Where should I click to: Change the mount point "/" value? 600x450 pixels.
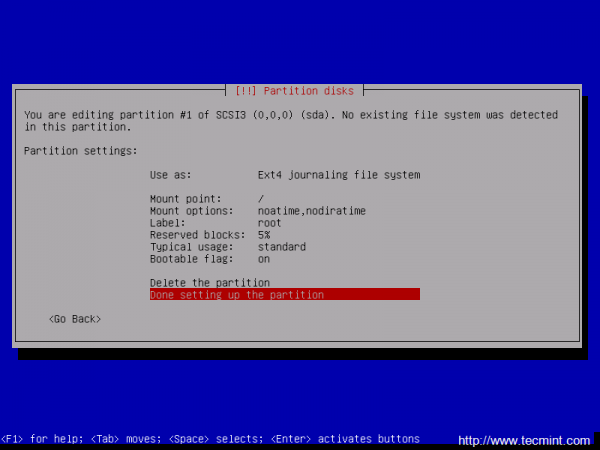[x=261, y=199]
